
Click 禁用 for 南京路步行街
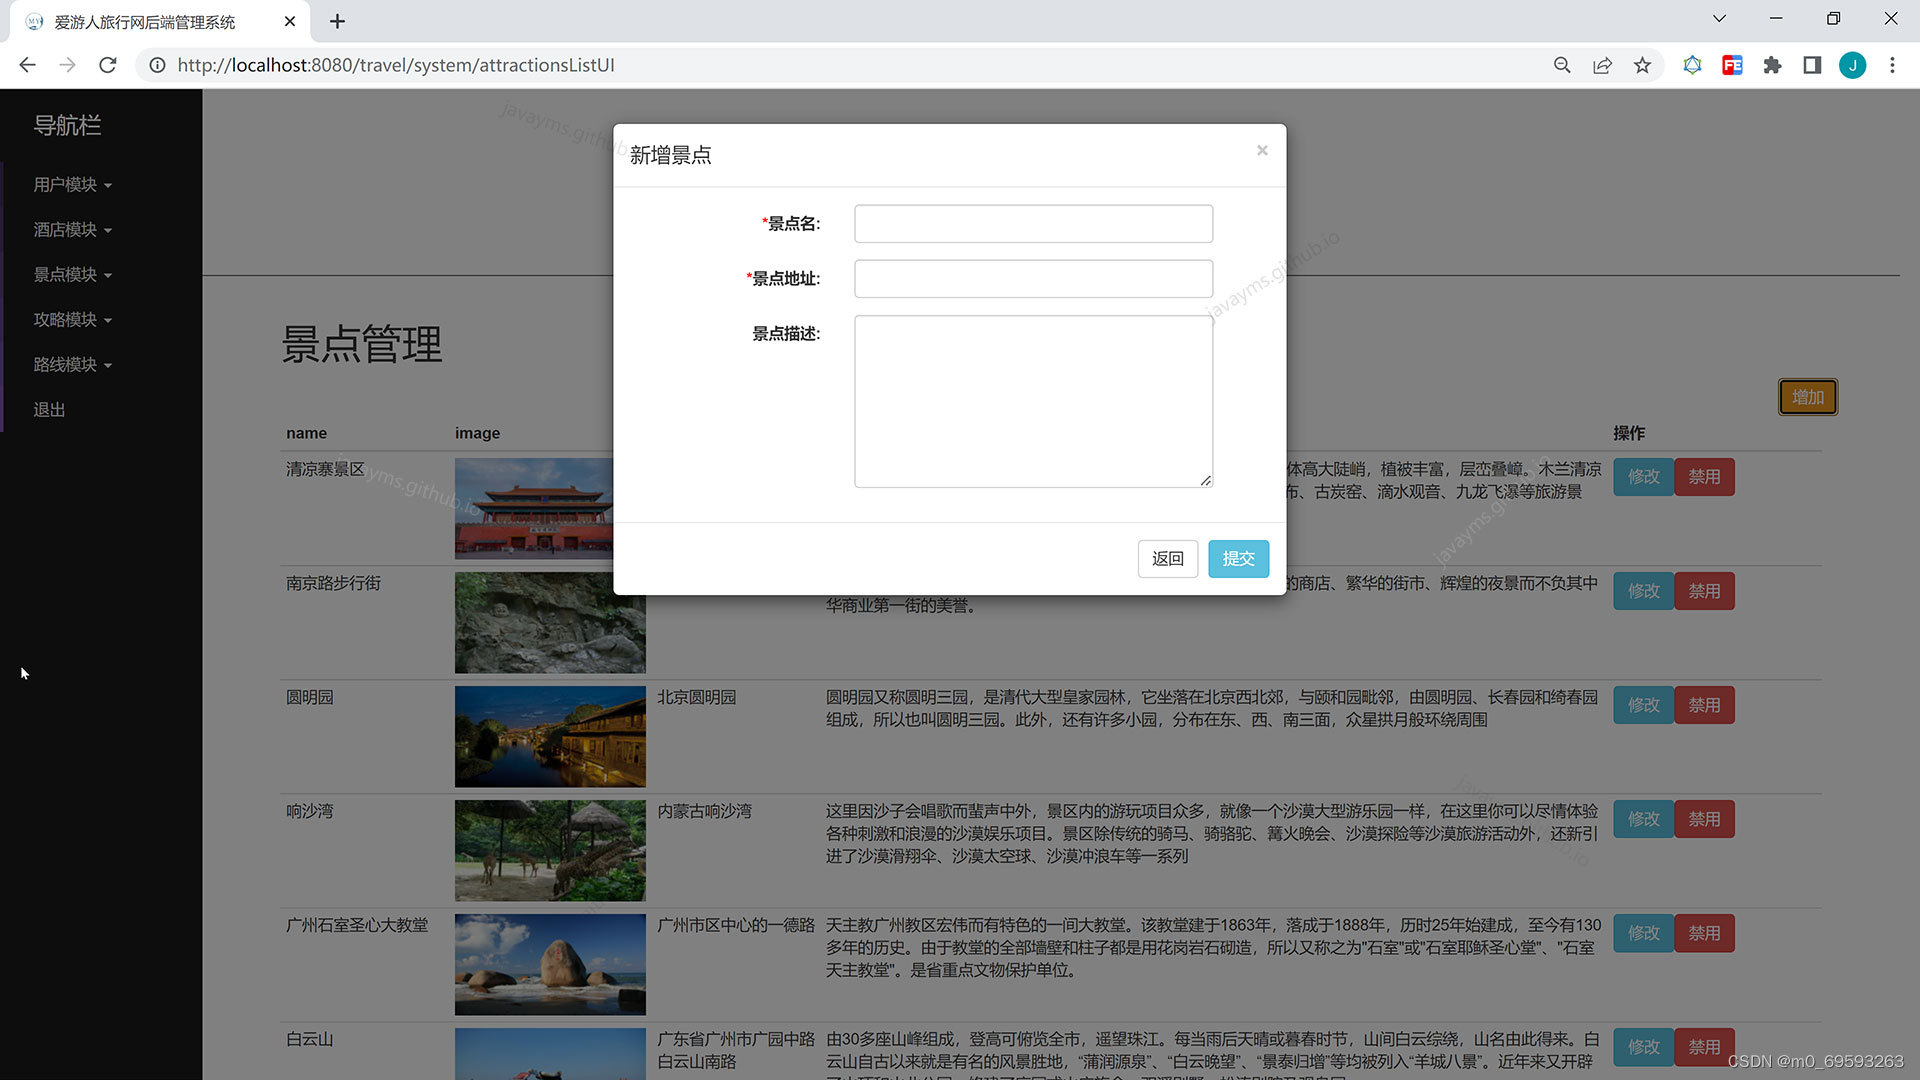(x=1704, y=591)
